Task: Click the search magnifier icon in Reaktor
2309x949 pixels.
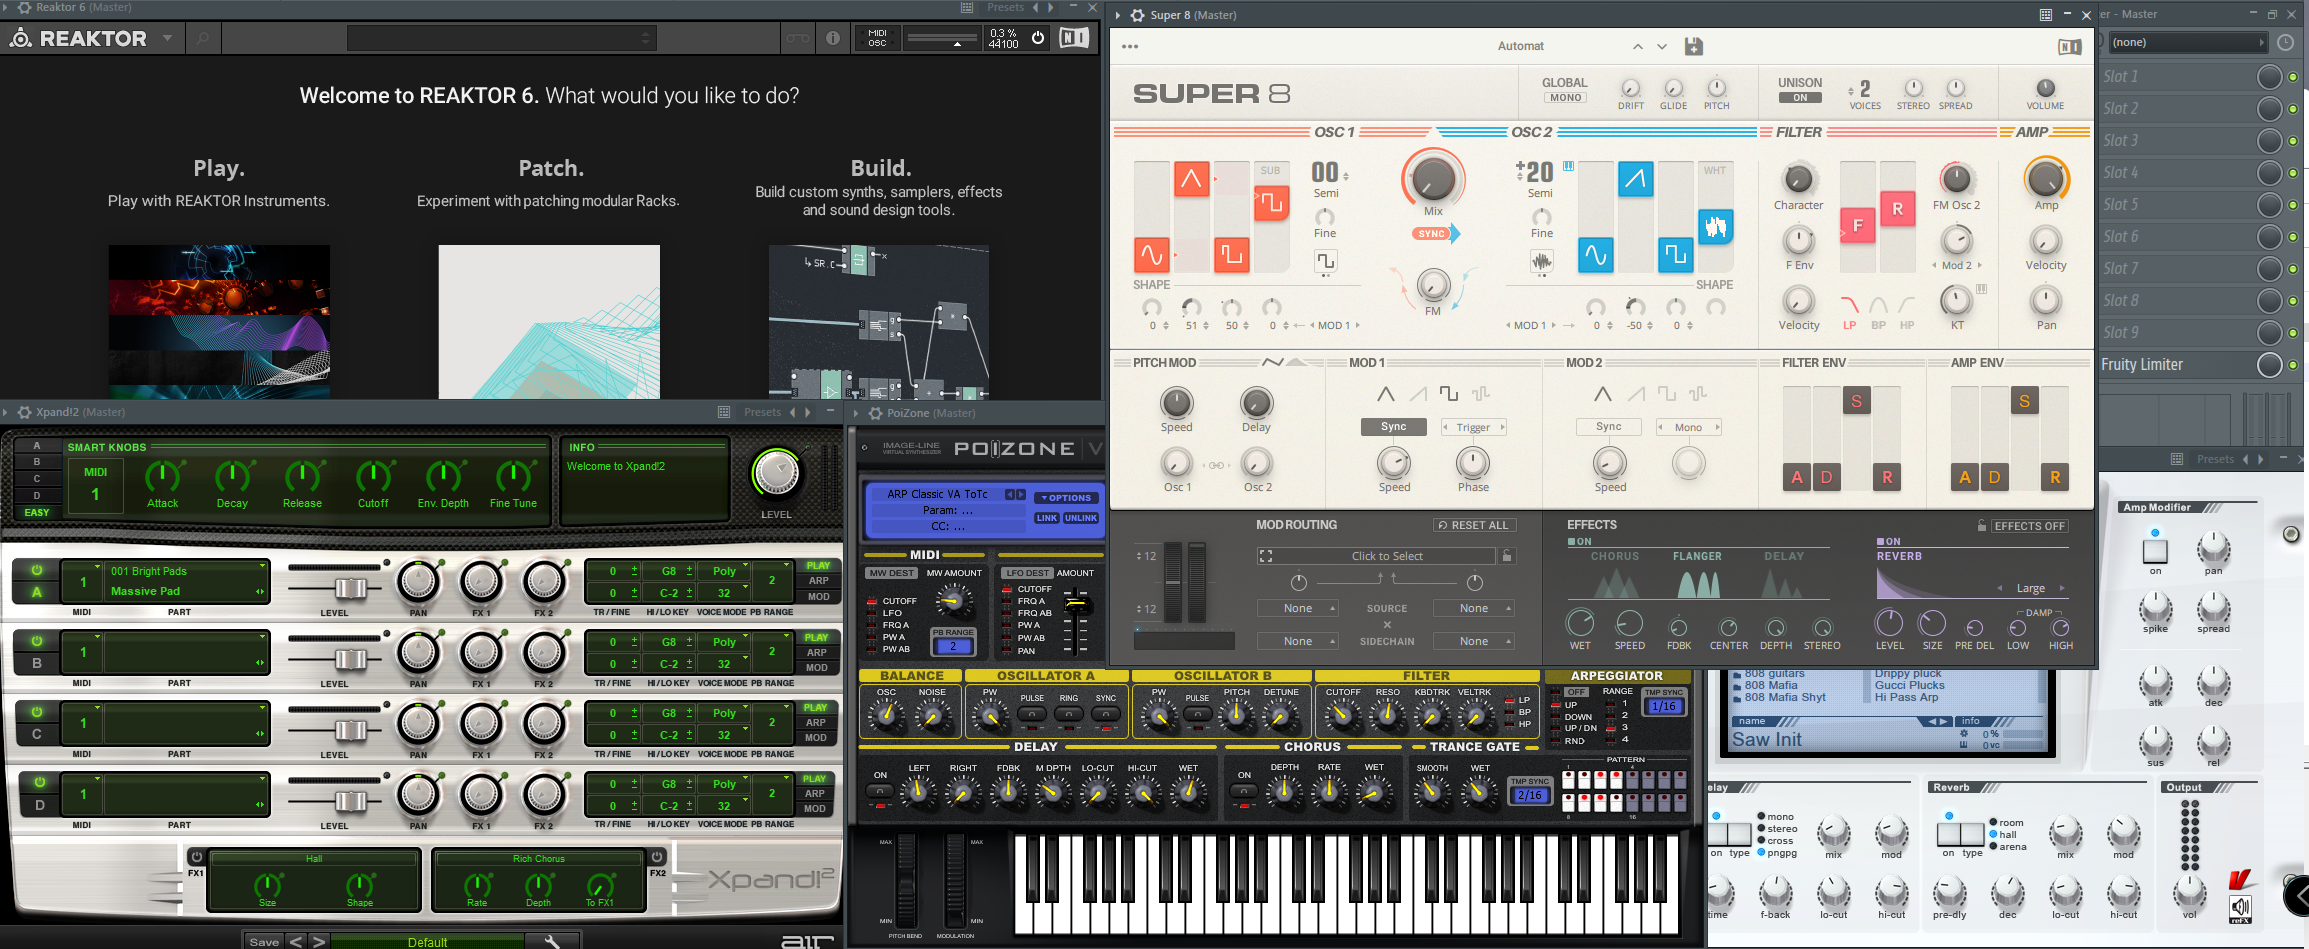Action: (x=203, y=39)
